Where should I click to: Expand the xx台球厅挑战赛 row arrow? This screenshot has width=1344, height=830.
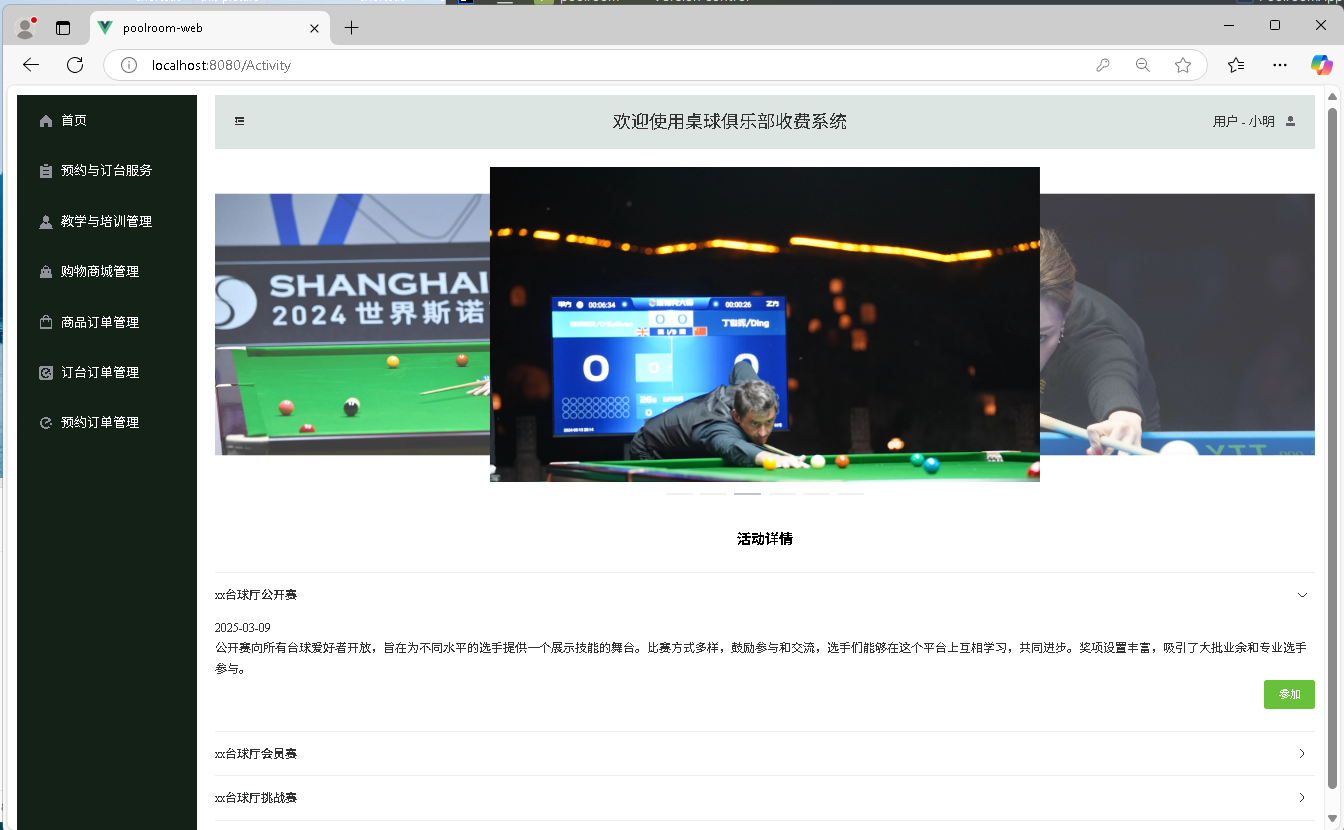pos(1302,798)
